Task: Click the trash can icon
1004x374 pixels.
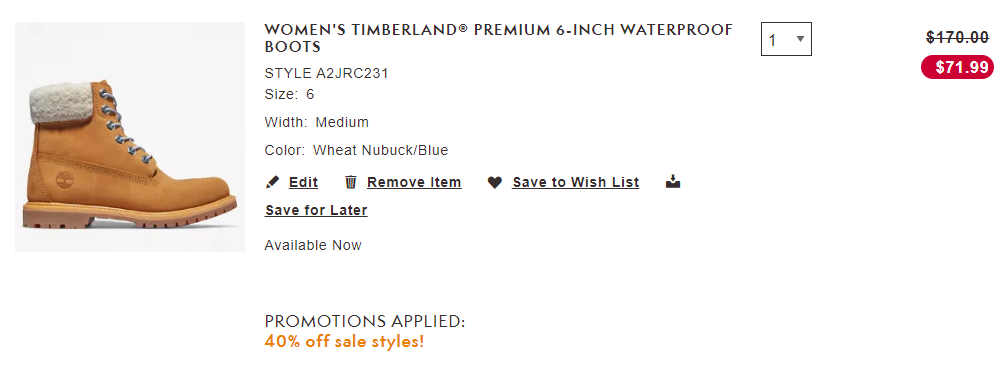Action: click(x=350, y=183)
